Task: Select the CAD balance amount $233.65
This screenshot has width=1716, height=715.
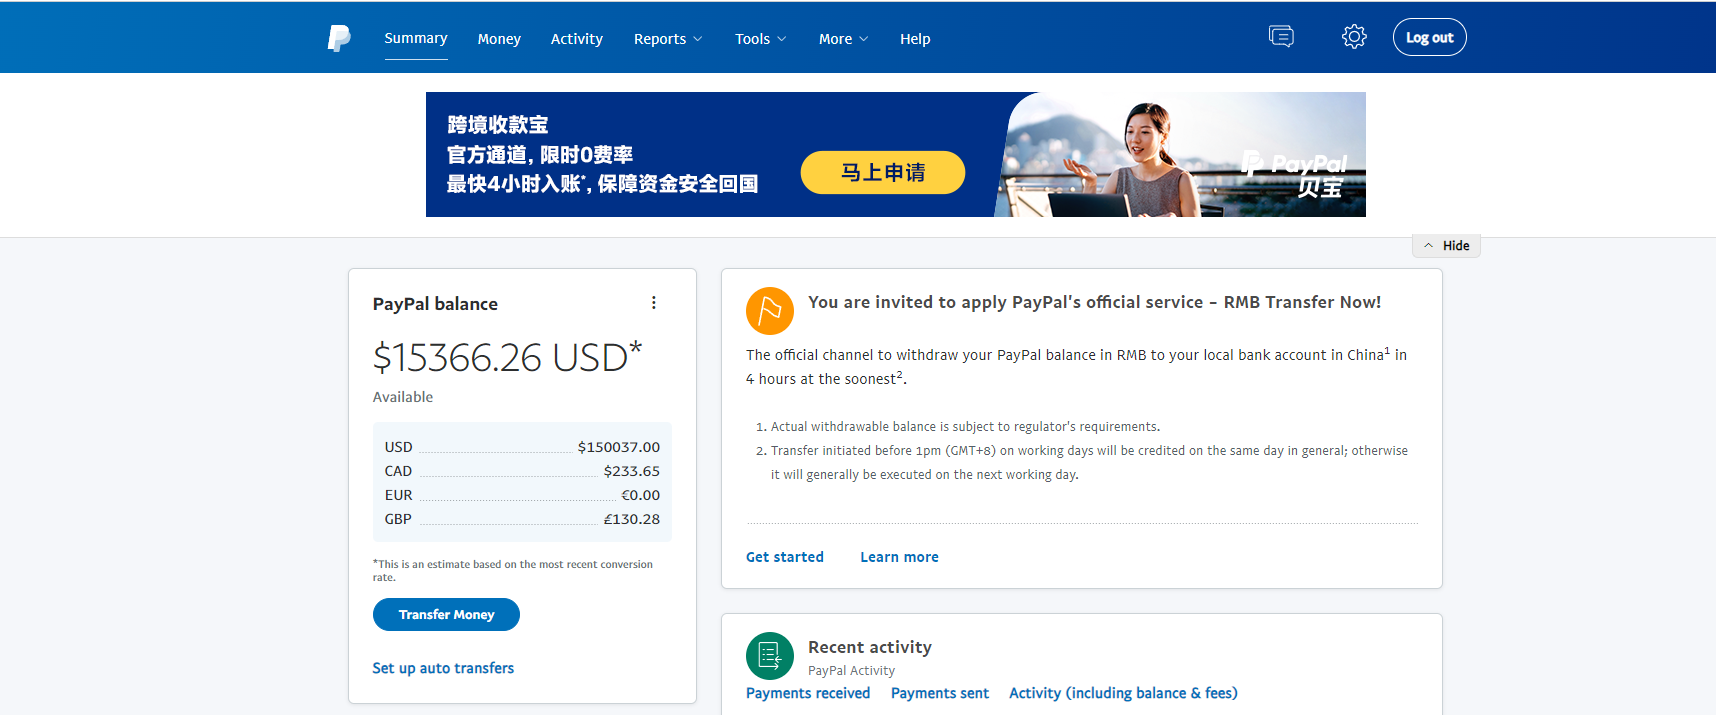Action: click(632, 471)
